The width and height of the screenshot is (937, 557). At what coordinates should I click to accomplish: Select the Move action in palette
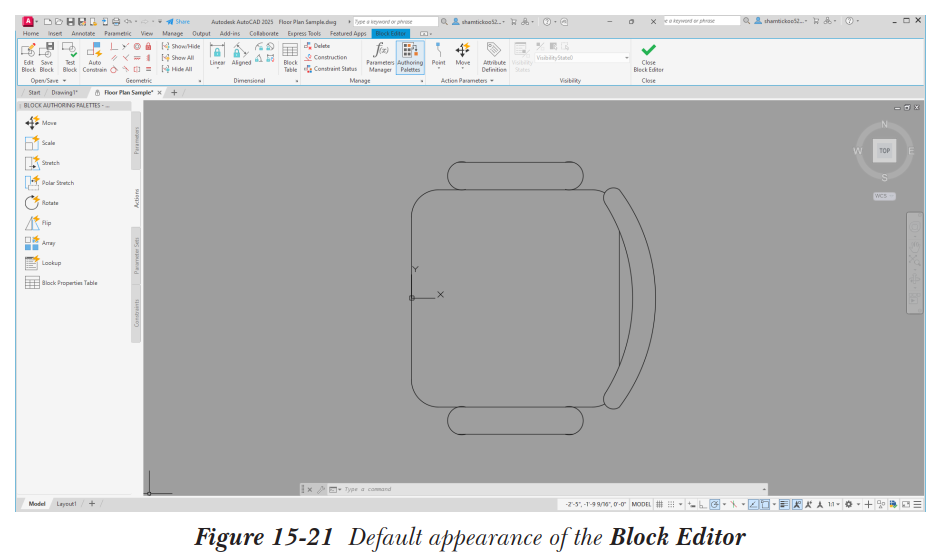tap(41, 123)
